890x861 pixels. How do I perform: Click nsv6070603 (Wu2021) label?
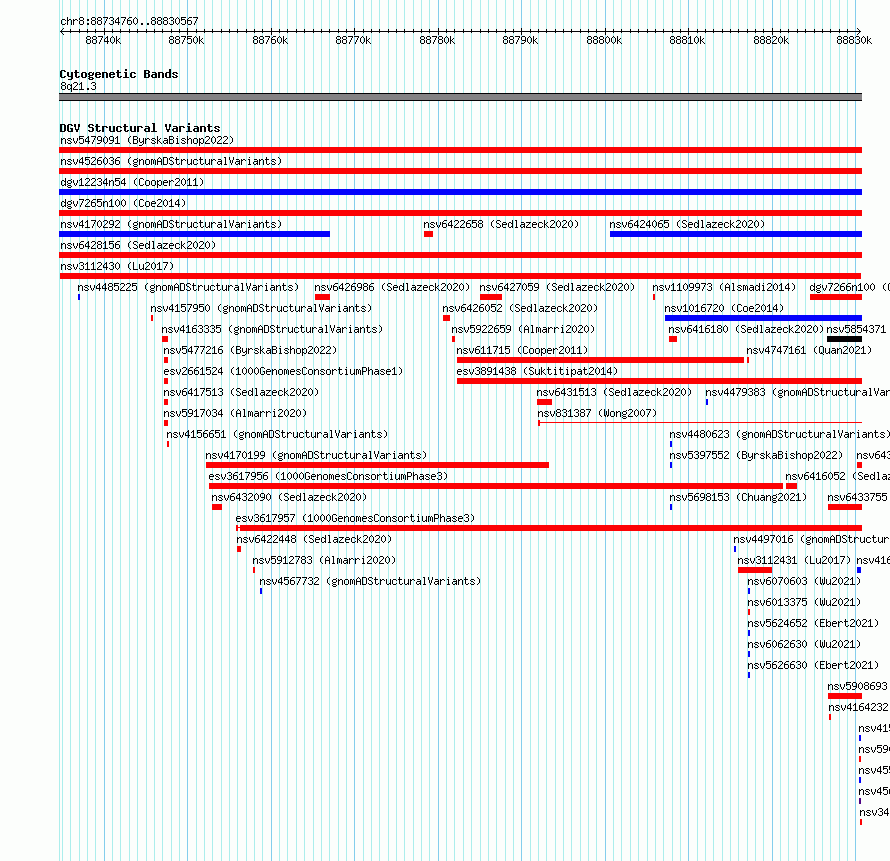(x=804, y=581)
